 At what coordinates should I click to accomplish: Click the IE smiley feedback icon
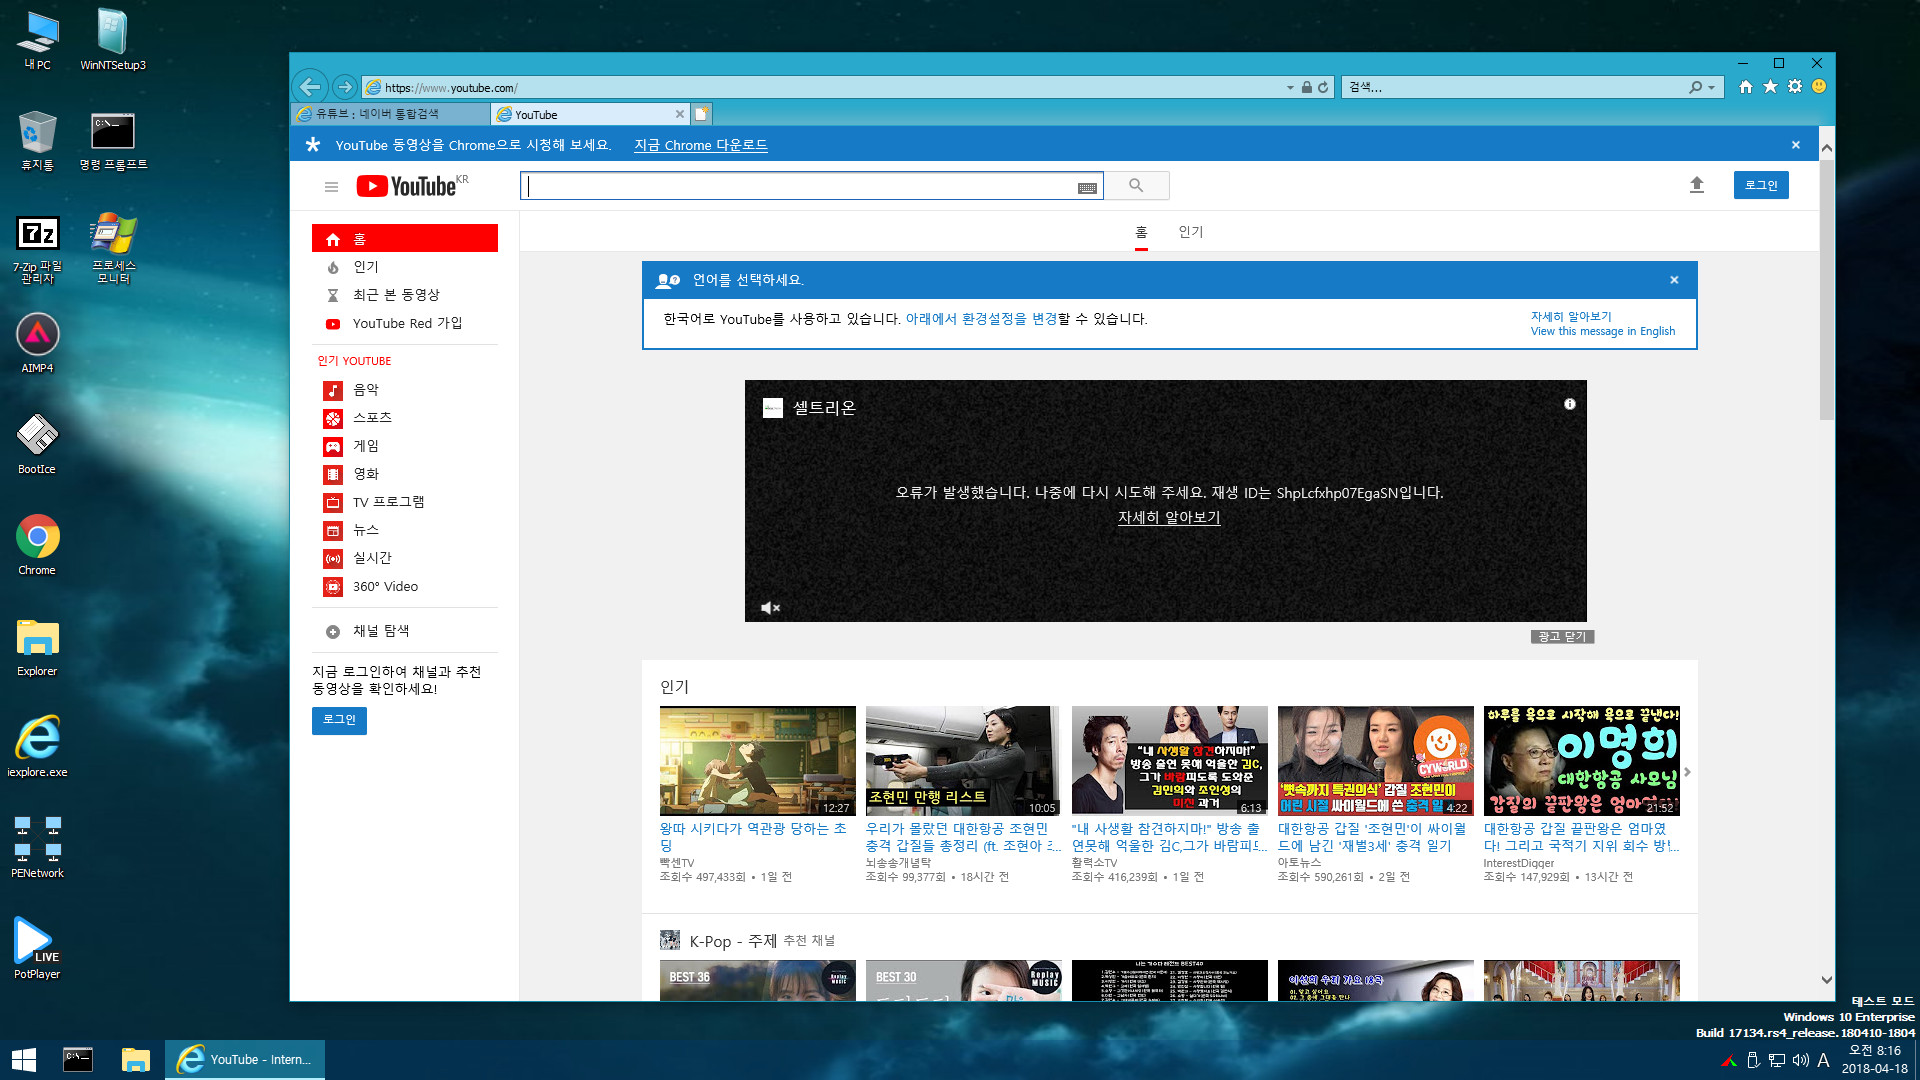[1819, 87]
